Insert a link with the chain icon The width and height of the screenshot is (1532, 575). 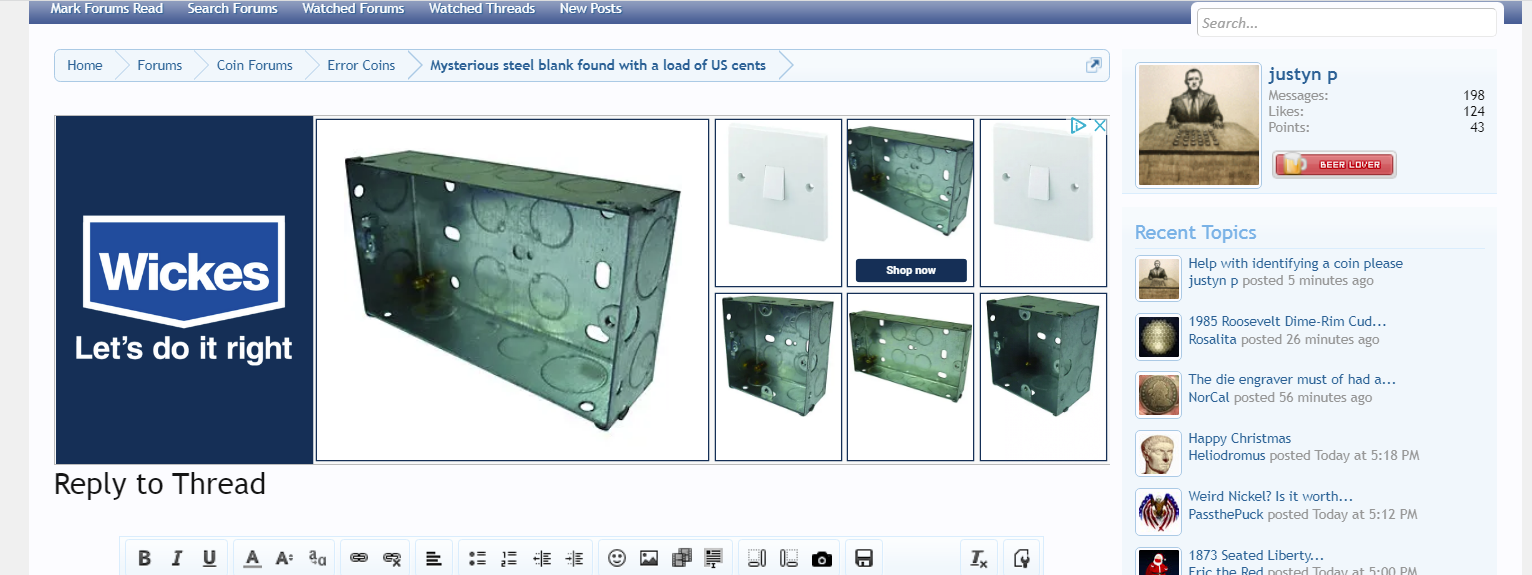pos(360,558)
